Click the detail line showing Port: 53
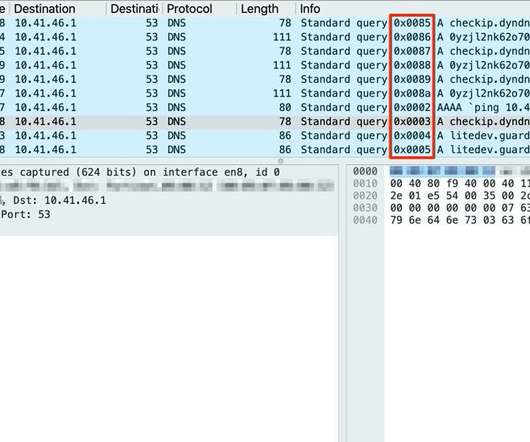530x442 pixels. pyautogui.click(x=169, y=214)
